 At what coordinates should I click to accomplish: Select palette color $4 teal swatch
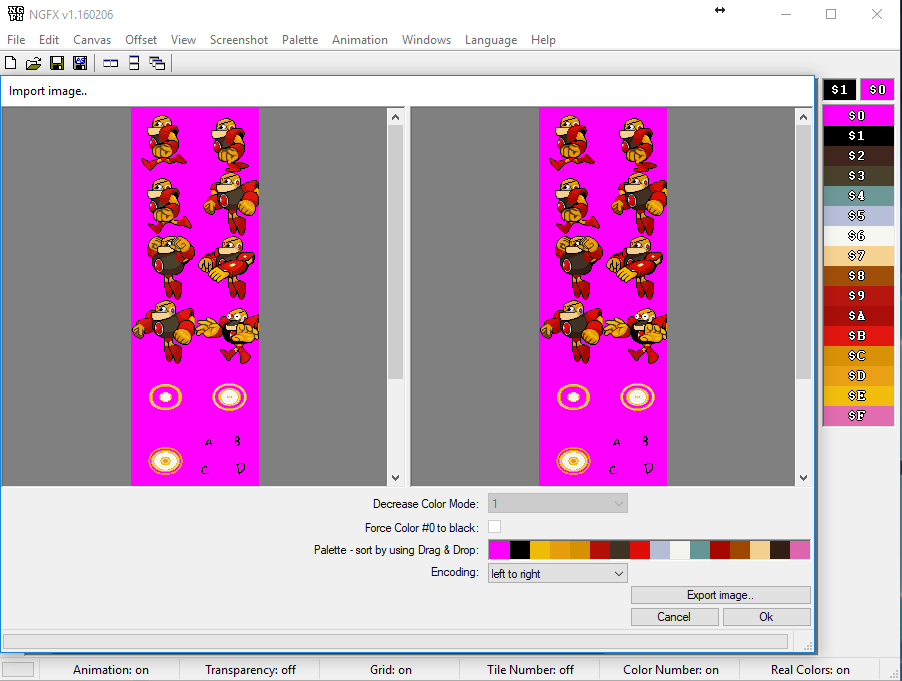point(856,196)
